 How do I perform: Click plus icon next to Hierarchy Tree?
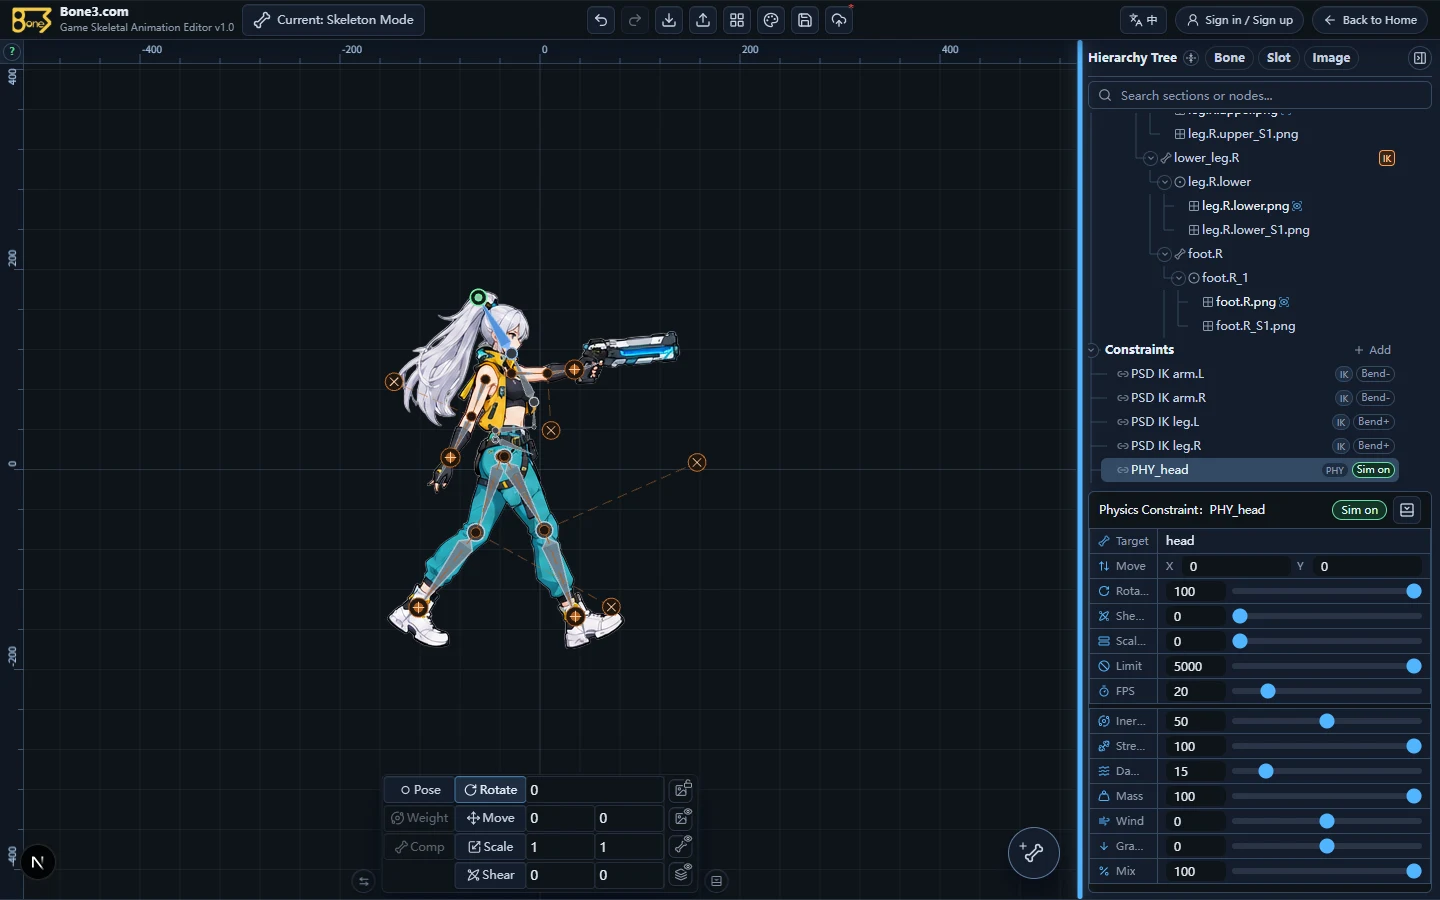point(1191,58)
